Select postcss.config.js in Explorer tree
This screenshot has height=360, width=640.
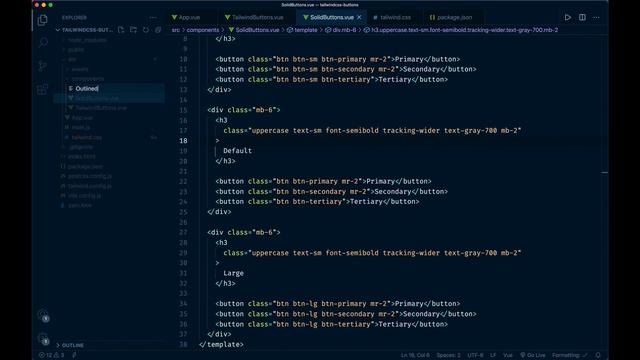tap(89, 176)
